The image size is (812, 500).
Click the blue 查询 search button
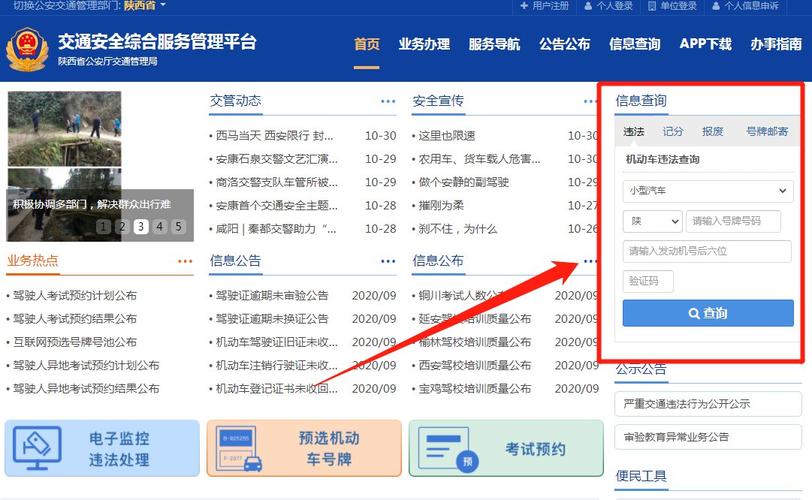[708, 313]
